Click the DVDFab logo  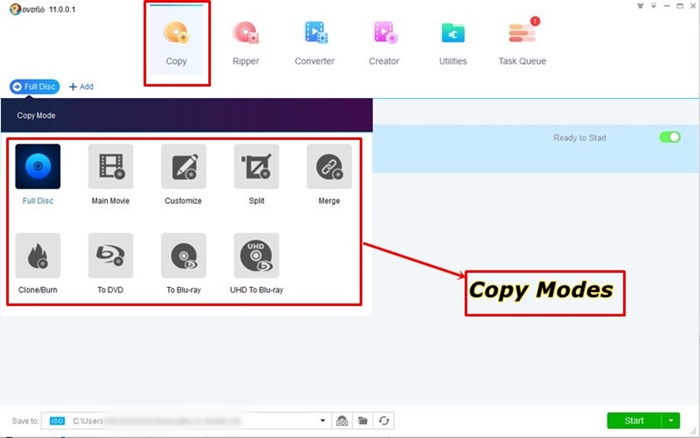pyautogui.click(x=27, y=9)
